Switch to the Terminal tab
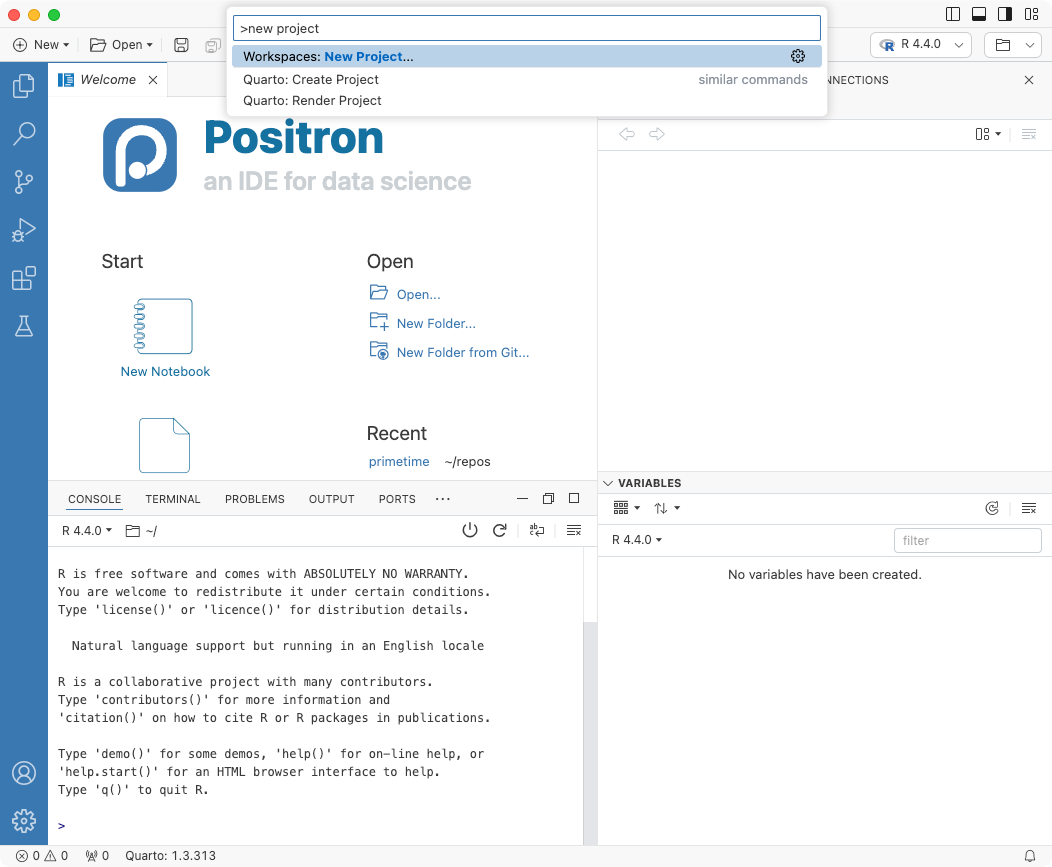 [172, 498]
